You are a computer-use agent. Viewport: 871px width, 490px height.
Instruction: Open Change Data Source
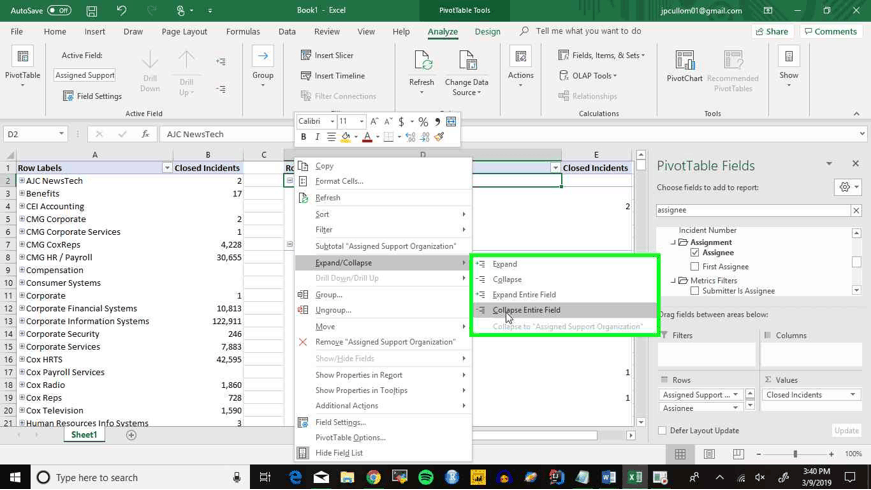pos(467,72)
